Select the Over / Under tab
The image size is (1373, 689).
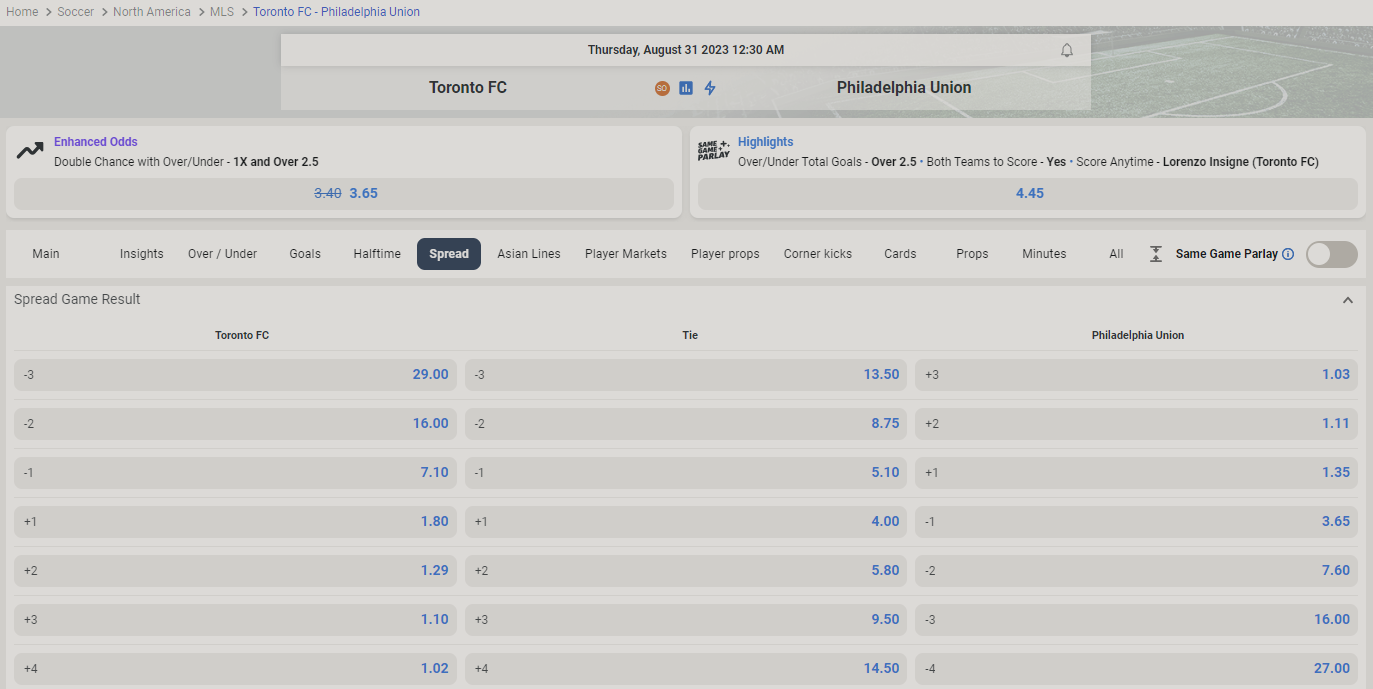(x=223, y=254)
